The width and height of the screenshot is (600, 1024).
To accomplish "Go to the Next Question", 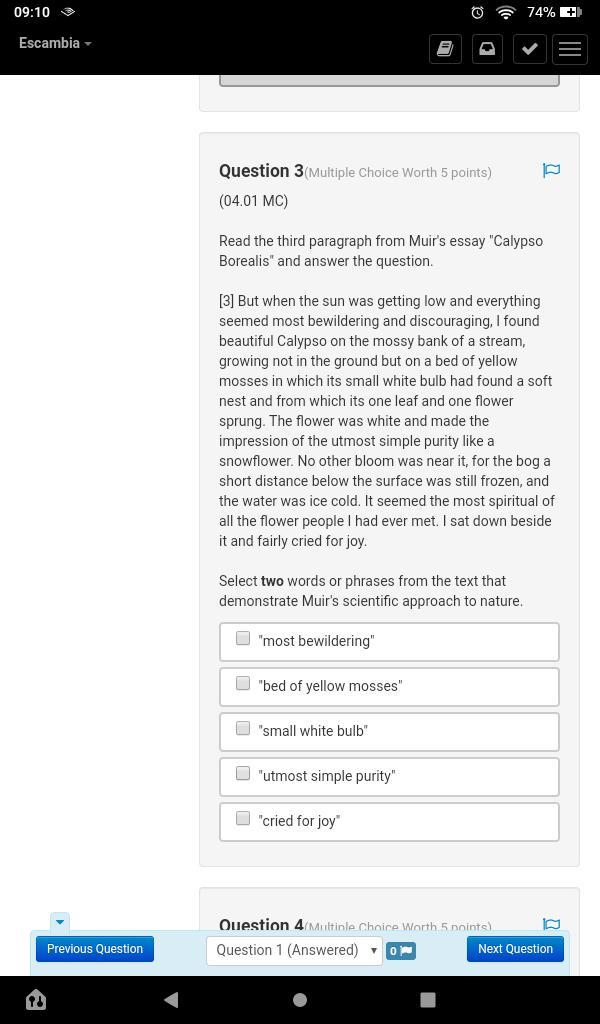I will pos(515,949).
